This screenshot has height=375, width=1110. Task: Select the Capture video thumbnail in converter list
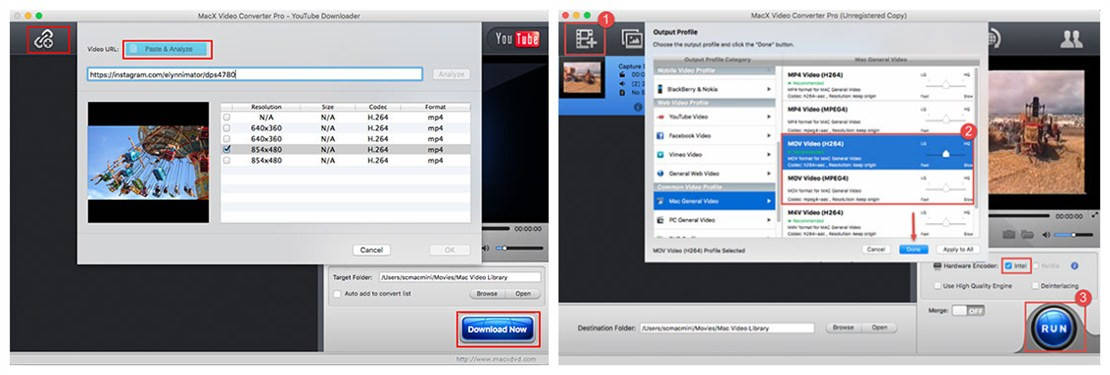tap(583, 77)
